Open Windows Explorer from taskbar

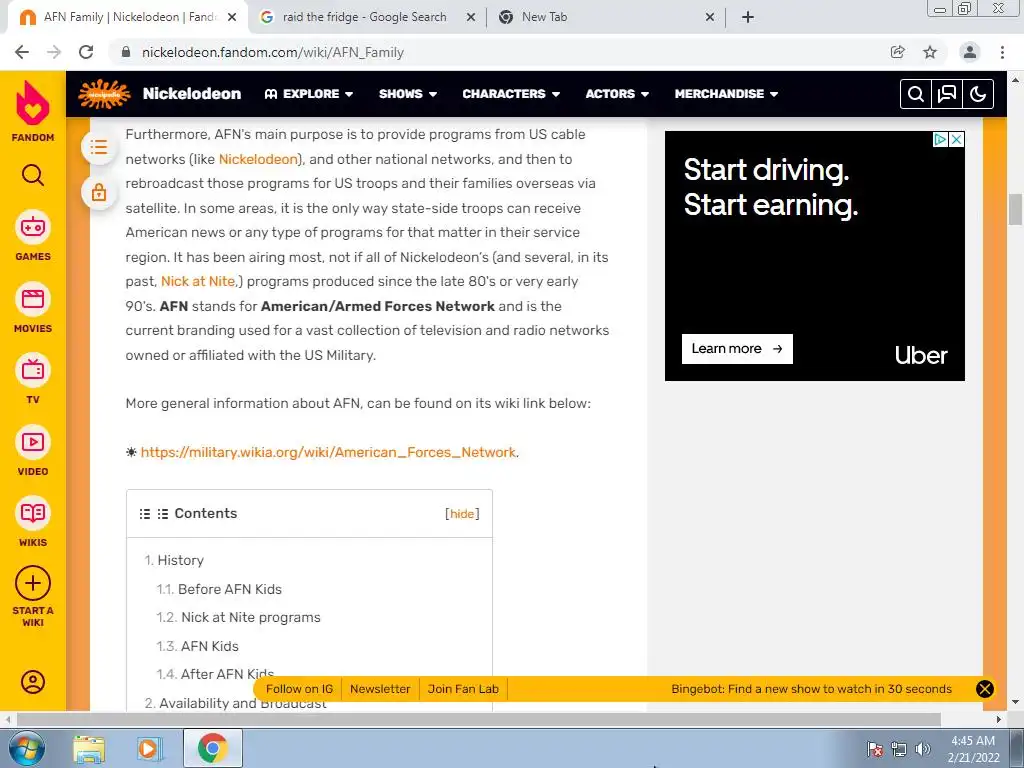click(x=89, y=748)
